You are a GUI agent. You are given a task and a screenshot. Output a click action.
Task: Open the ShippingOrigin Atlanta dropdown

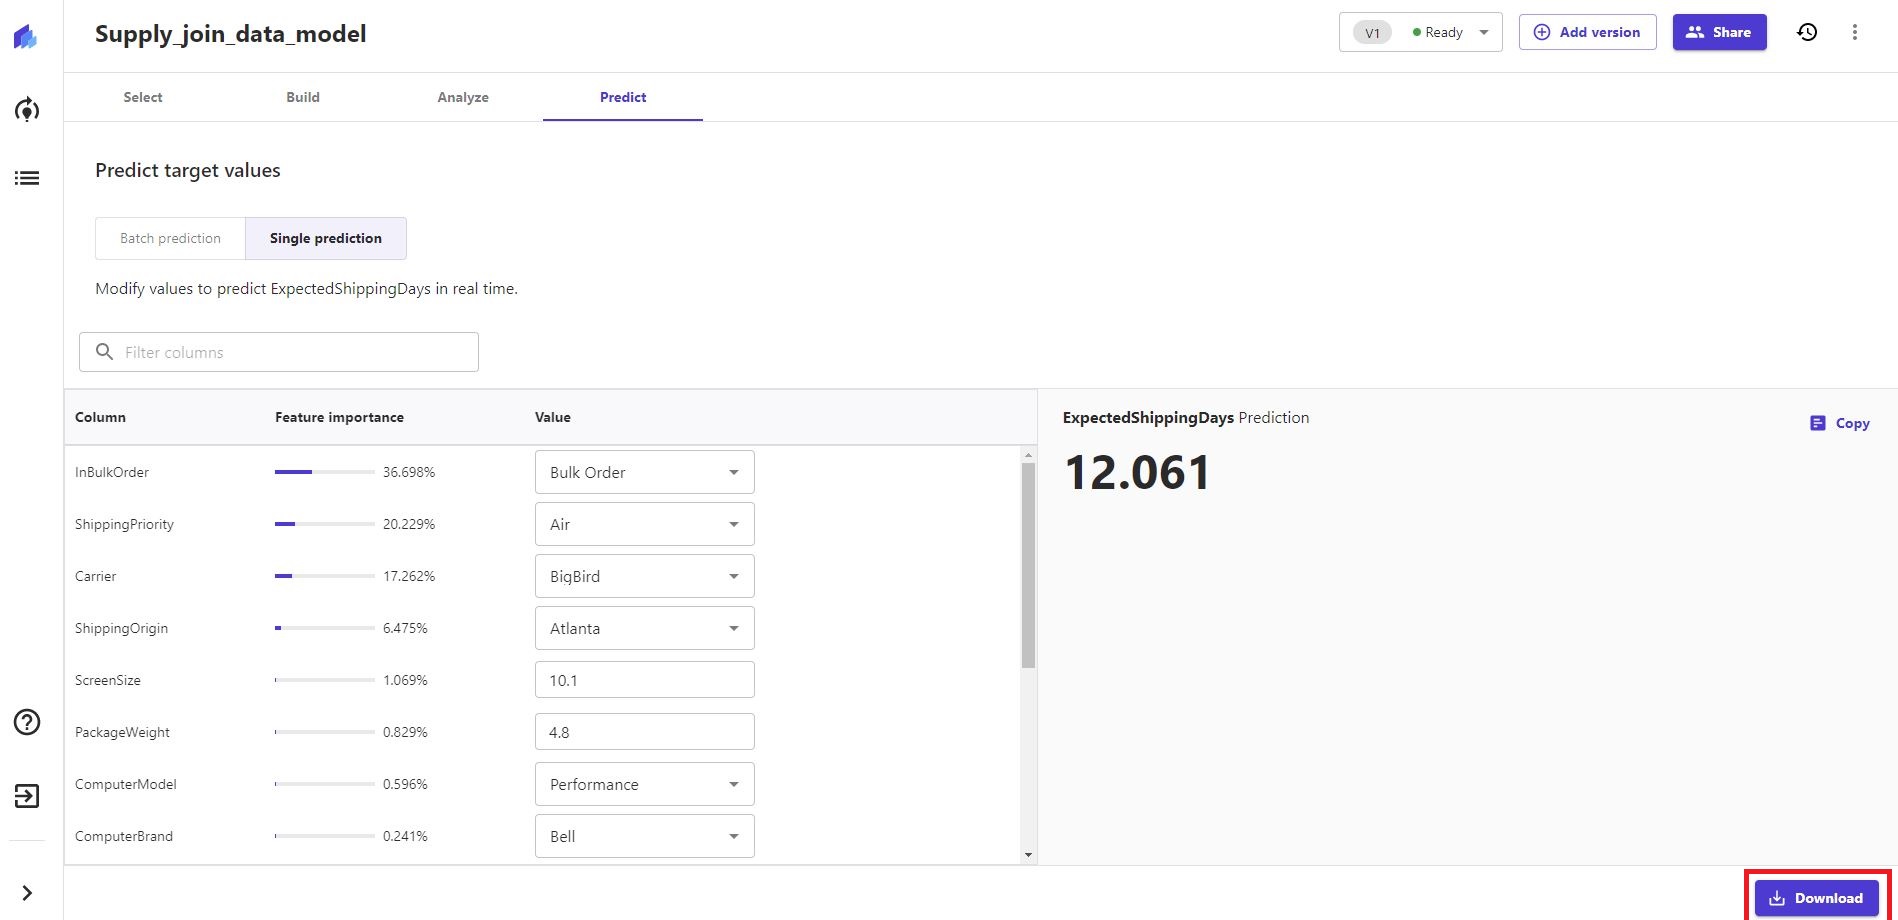645,628
